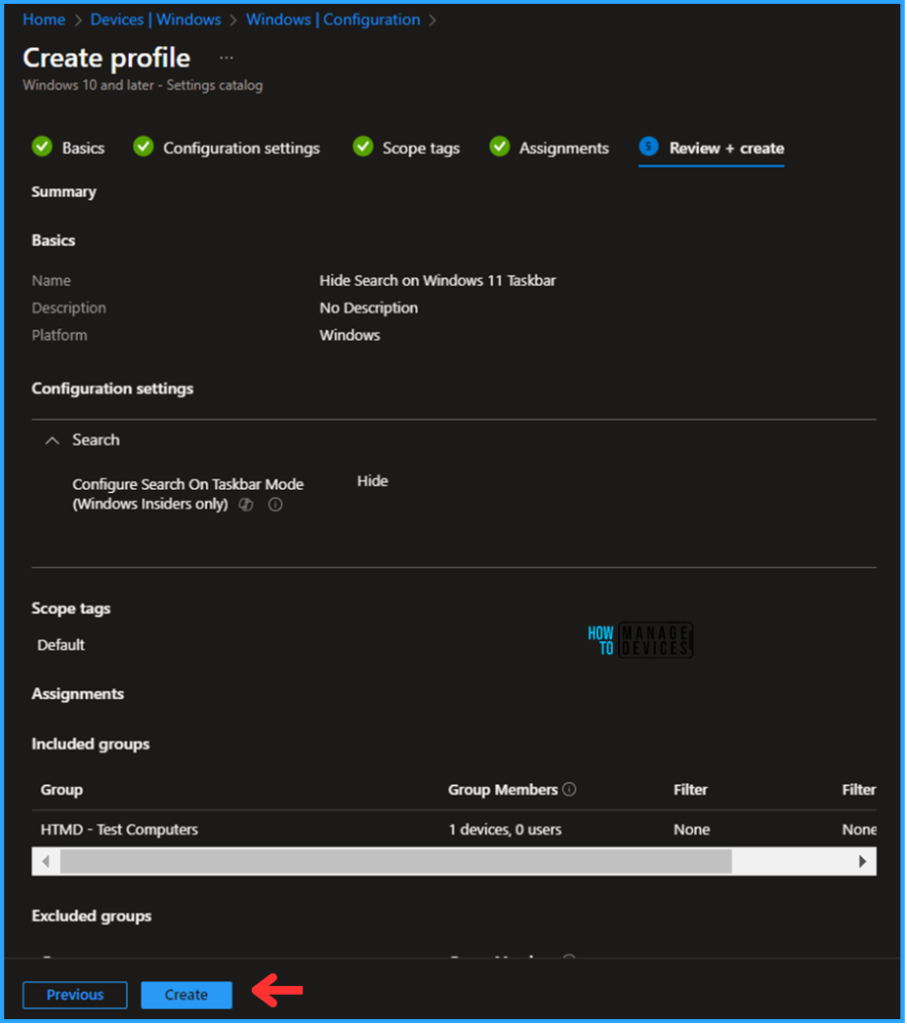Click the 'No Description' value
This screenshot has height=1024, width=907.
(x=368, y=308)
